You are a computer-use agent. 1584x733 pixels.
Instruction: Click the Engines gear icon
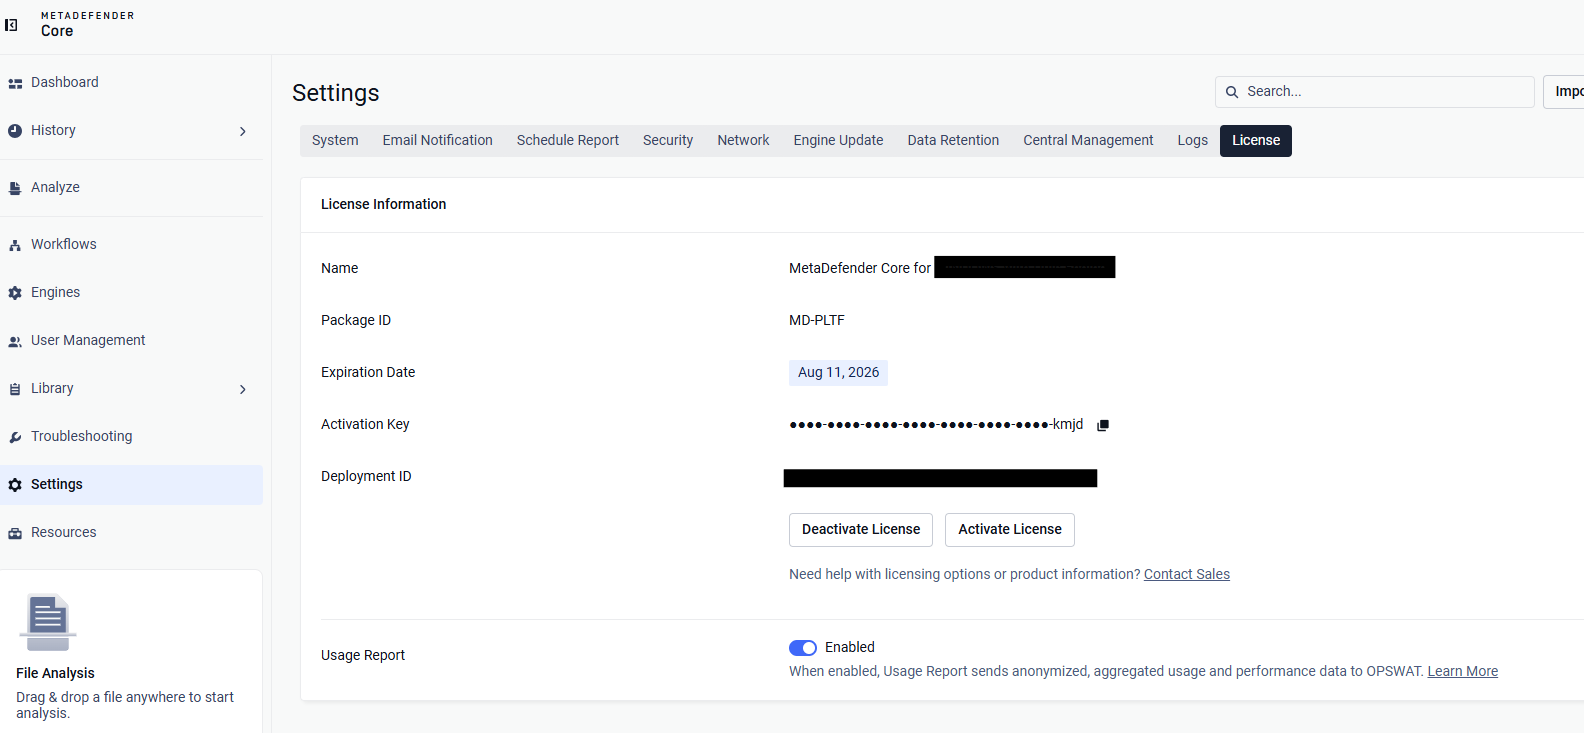click(15, 293)
